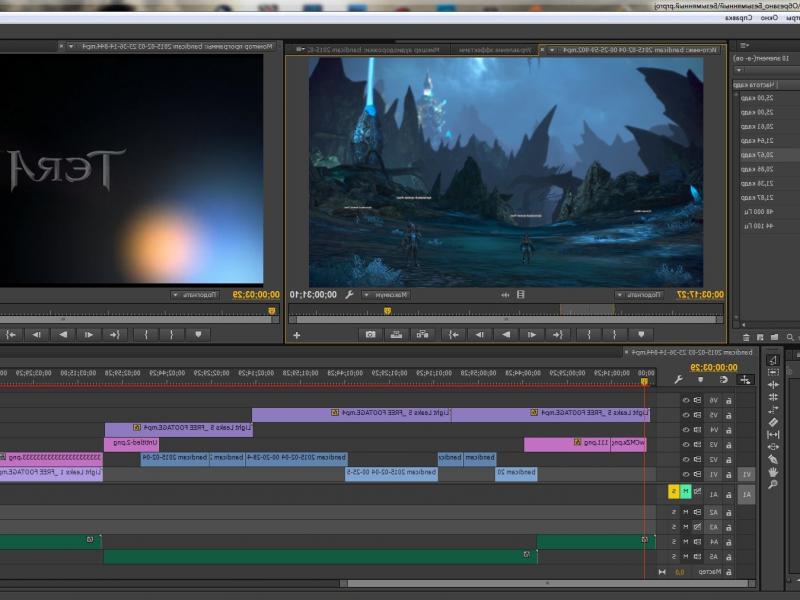Open the zoom level dropdown in Source monitor
Screen dimensions: 800x600
coord(641,295)
